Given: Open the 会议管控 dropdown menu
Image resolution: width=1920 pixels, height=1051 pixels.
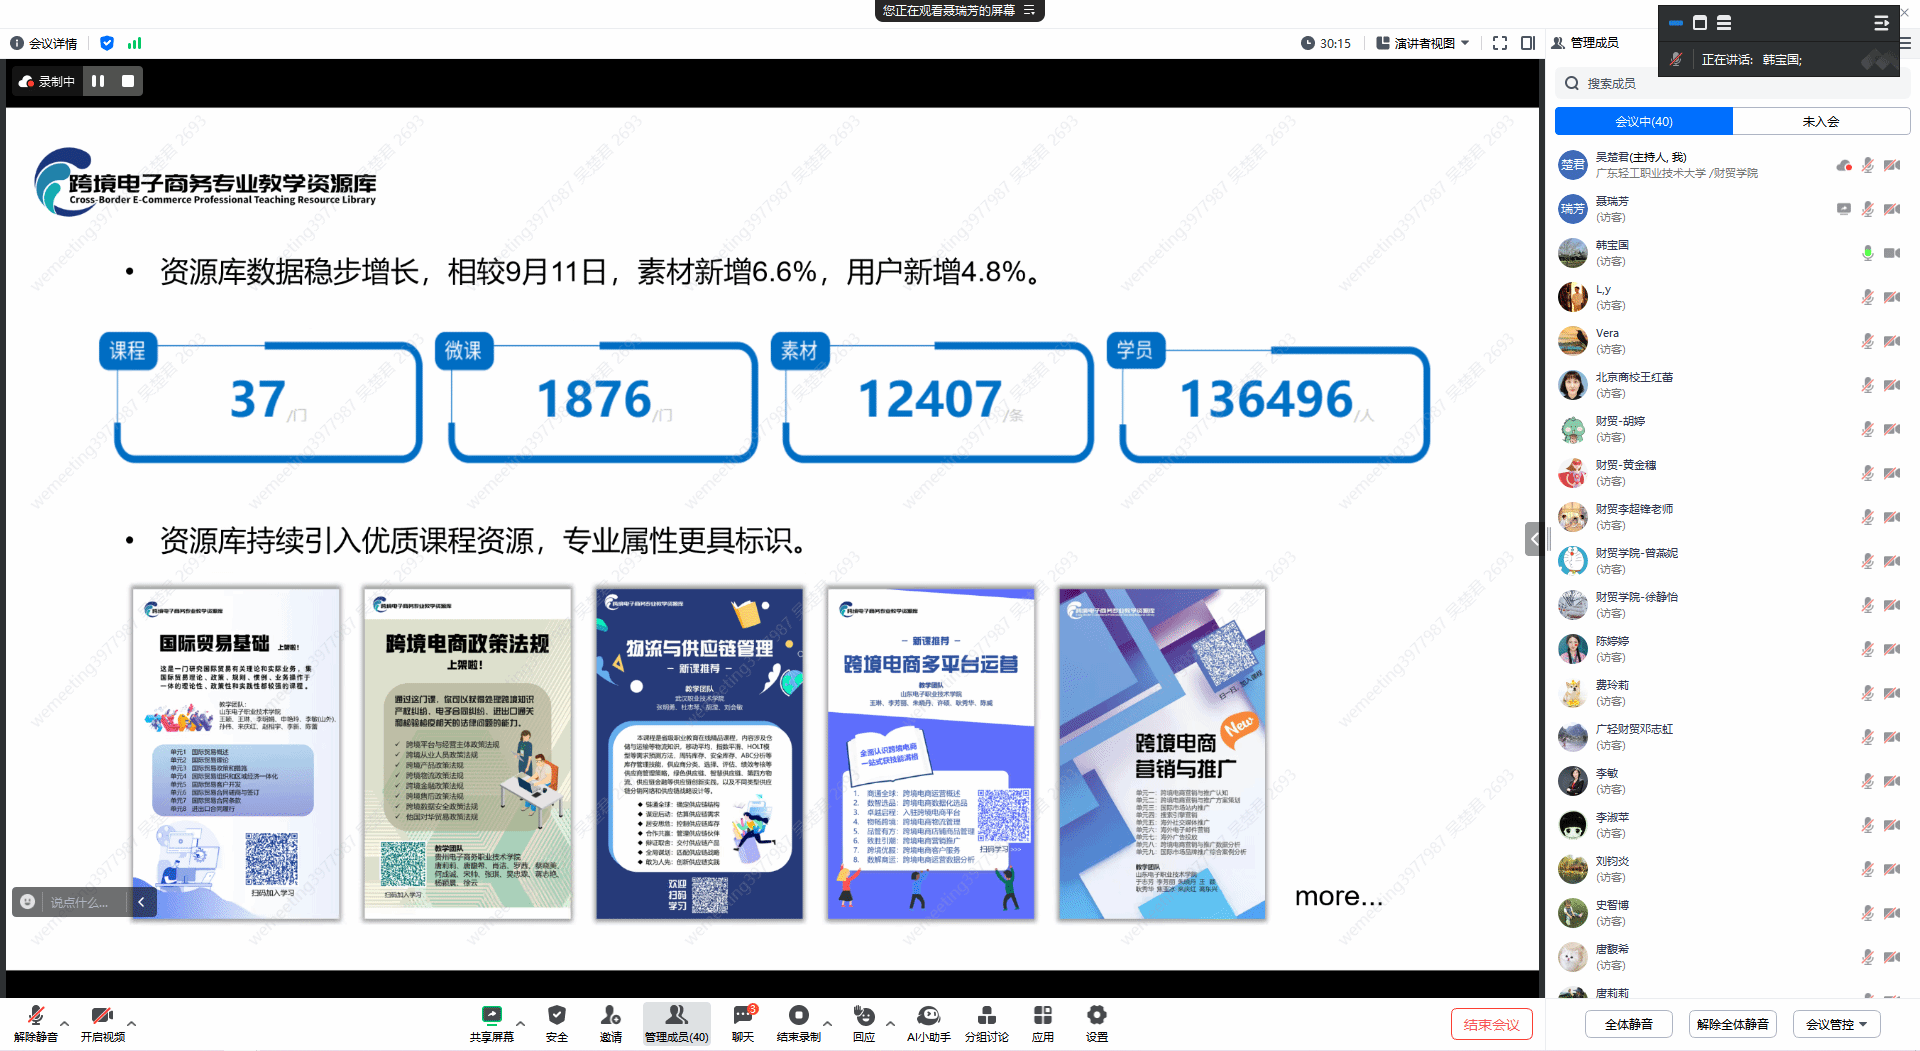Looking at the screenshot, I should (1836, 1024).
